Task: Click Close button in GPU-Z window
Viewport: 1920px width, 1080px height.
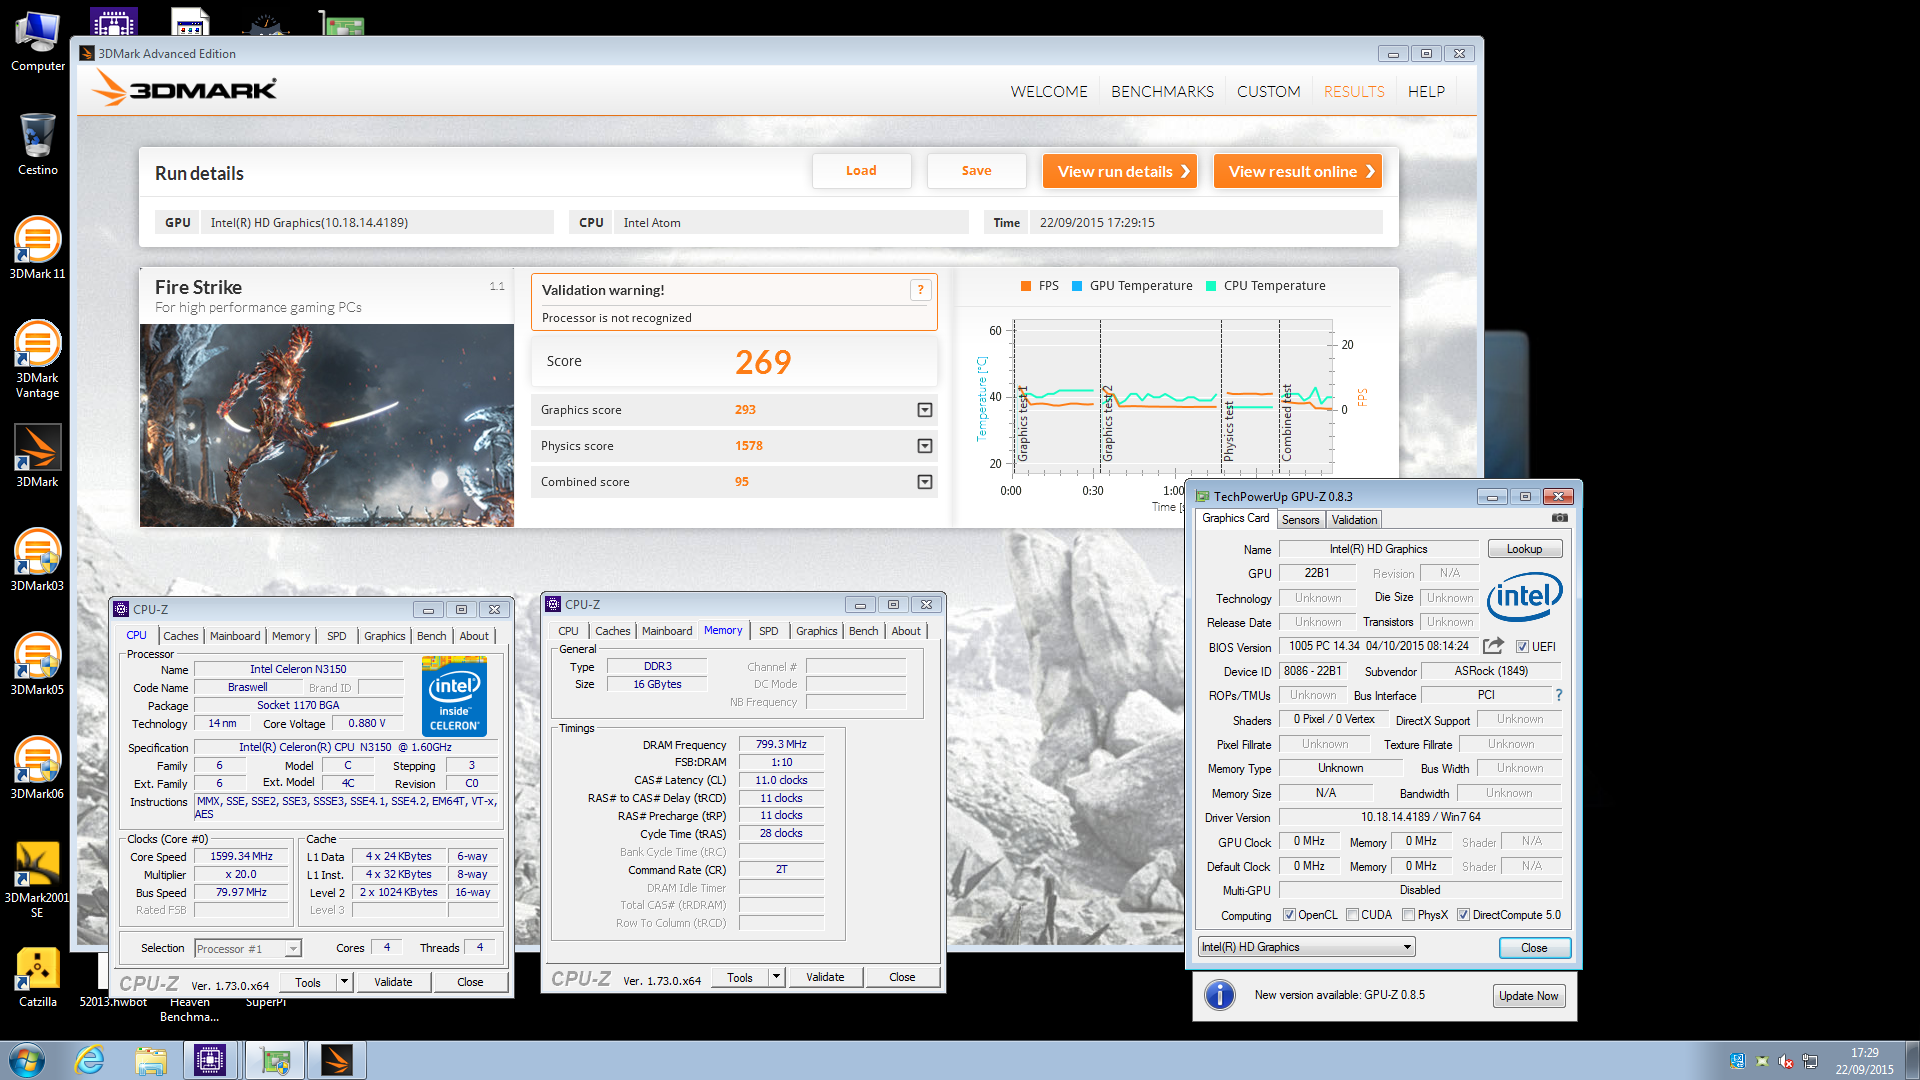Action: tap(1534, 948)
